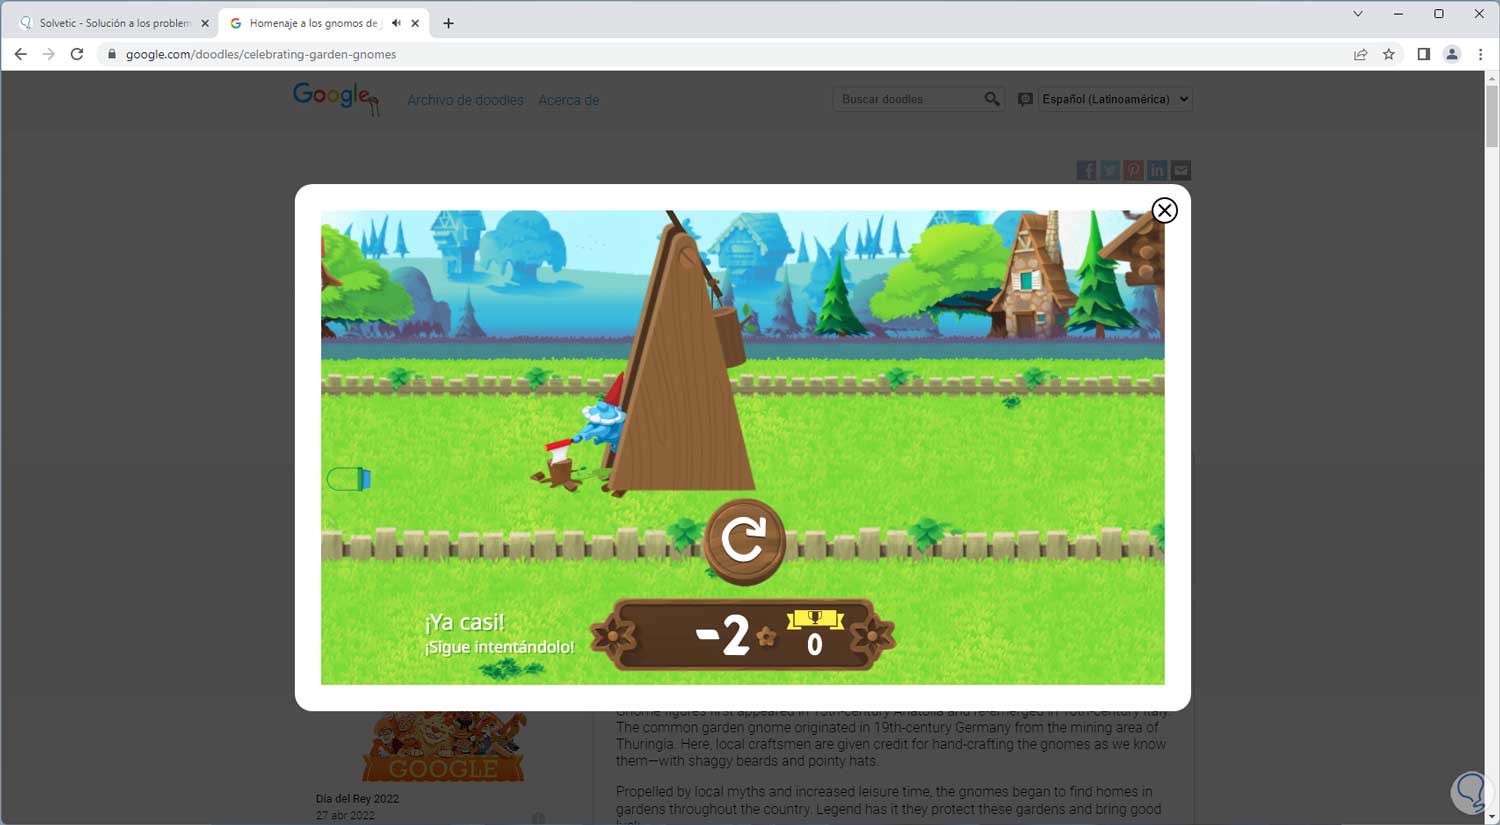Screen dimensions: 1500x825
Task: Click the ¡Ya casi! message
Action: pyautogui.click(x=464, y=622)
